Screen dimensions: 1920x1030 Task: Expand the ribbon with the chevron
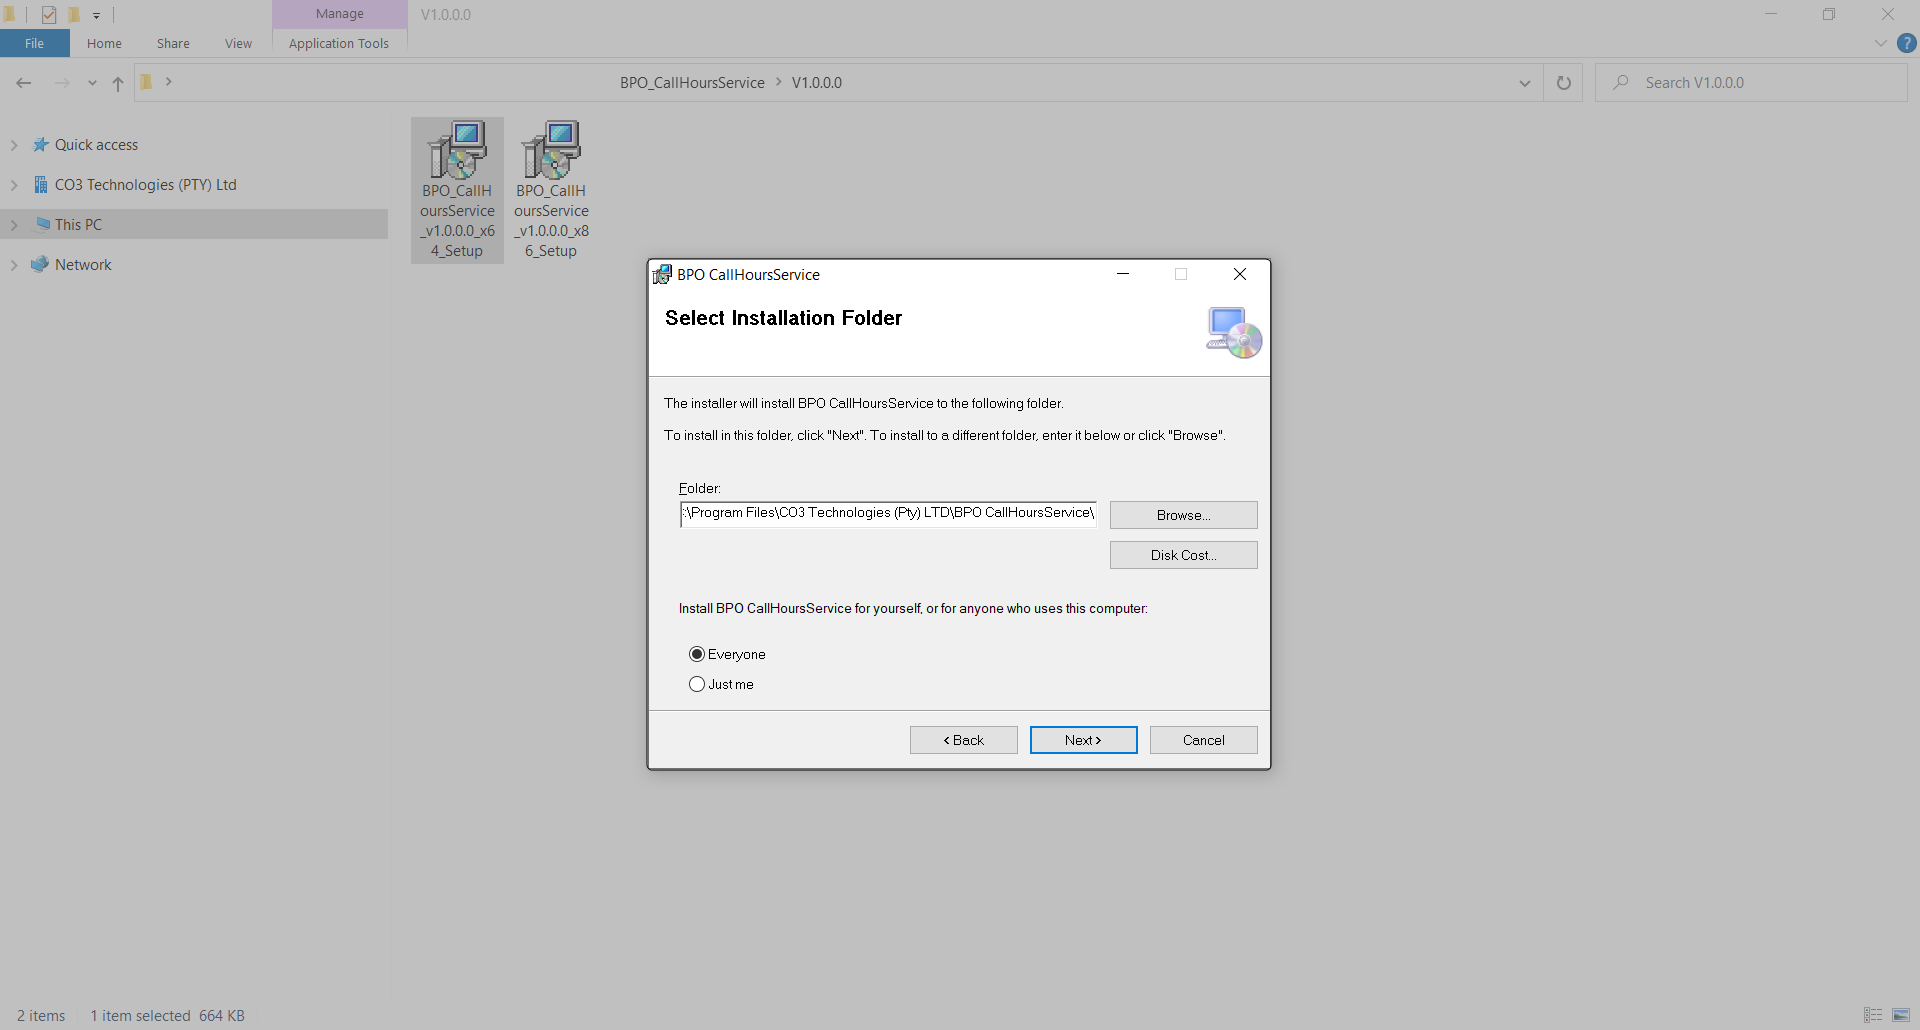point(1881,43)
